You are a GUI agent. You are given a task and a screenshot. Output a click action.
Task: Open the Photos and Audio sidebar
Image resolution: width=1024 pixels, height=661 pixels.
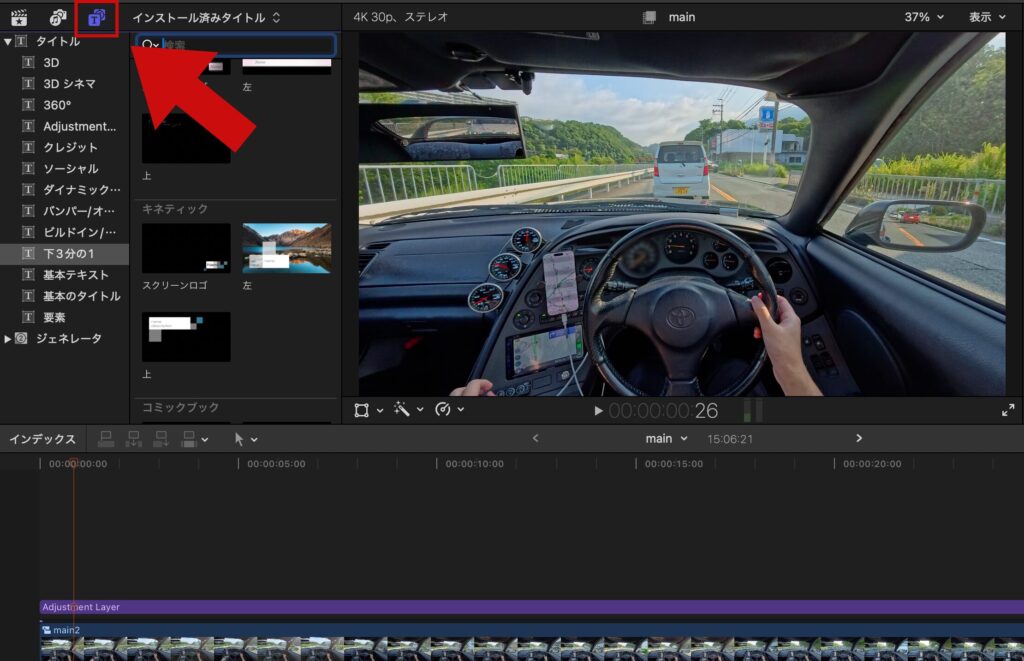[x=58, y=17]
